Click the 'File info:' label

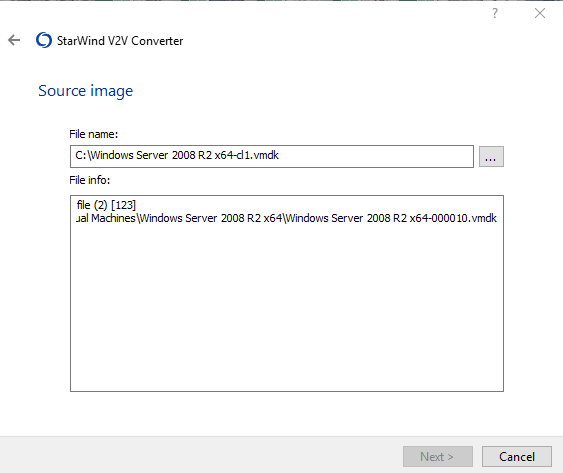coord(89,180)
